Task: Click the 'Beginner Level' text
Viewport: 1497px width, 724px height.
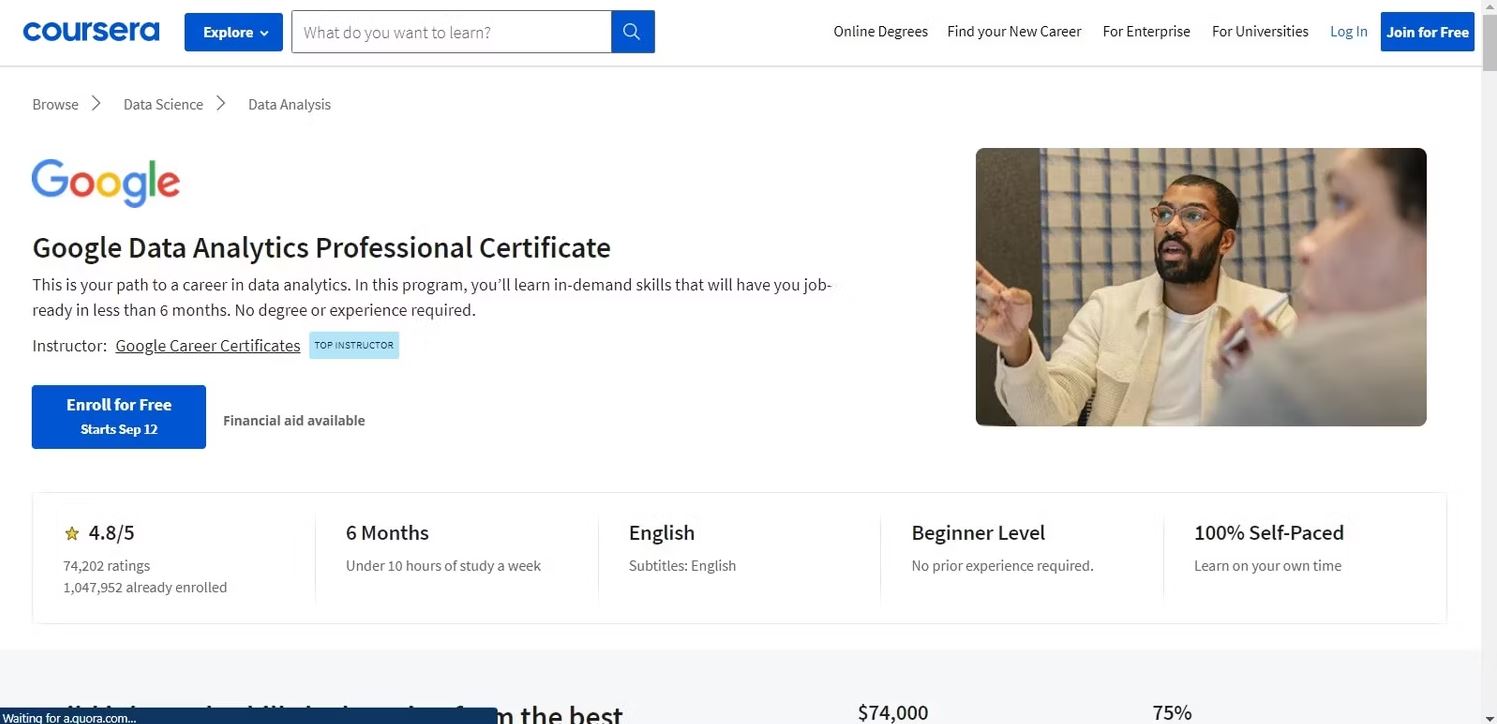Action: click(978, 533)
